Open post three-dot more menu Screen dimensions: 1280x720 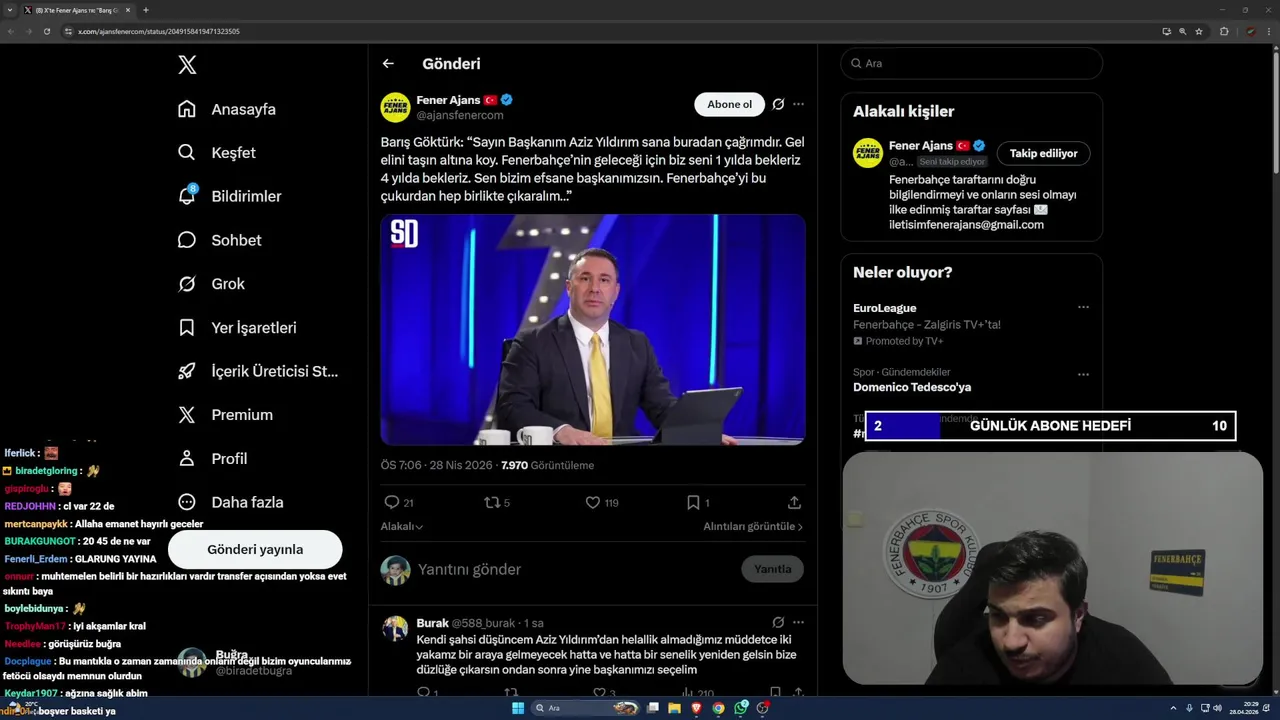[798, 104]
